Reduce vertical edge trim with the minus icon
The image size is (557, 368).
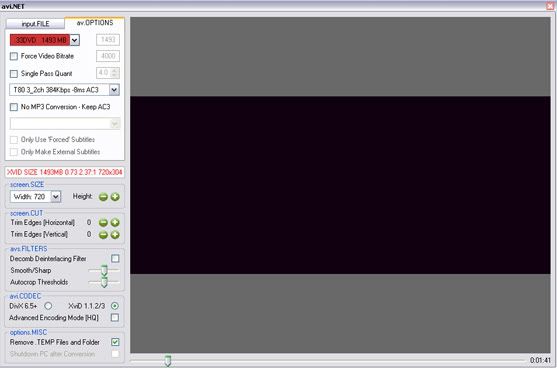(103, 235)
